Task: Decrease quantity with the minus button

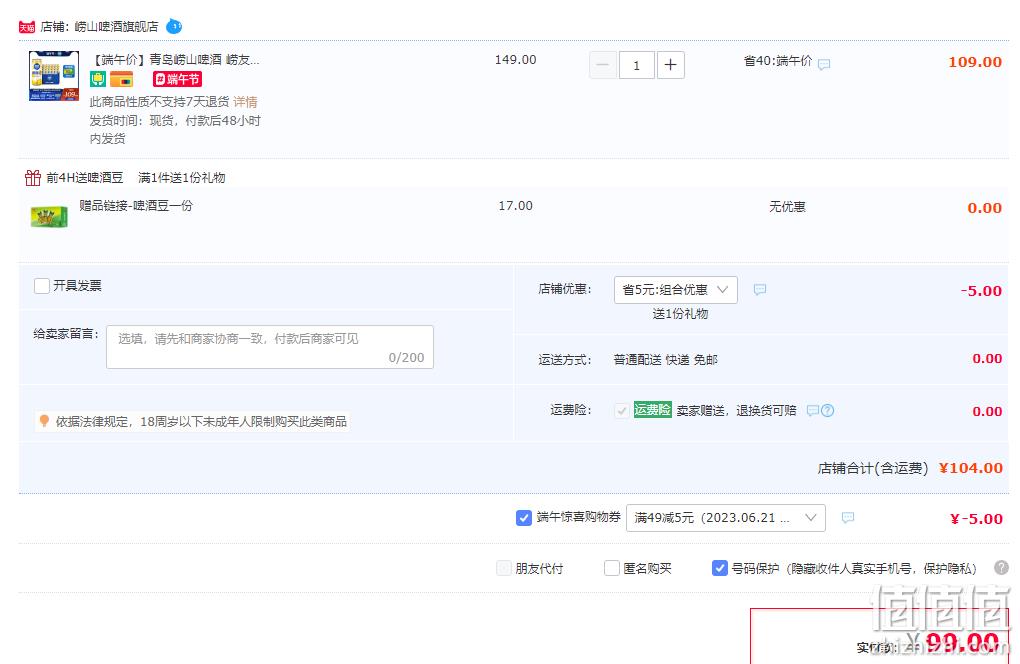Action: tap(603, 65)
